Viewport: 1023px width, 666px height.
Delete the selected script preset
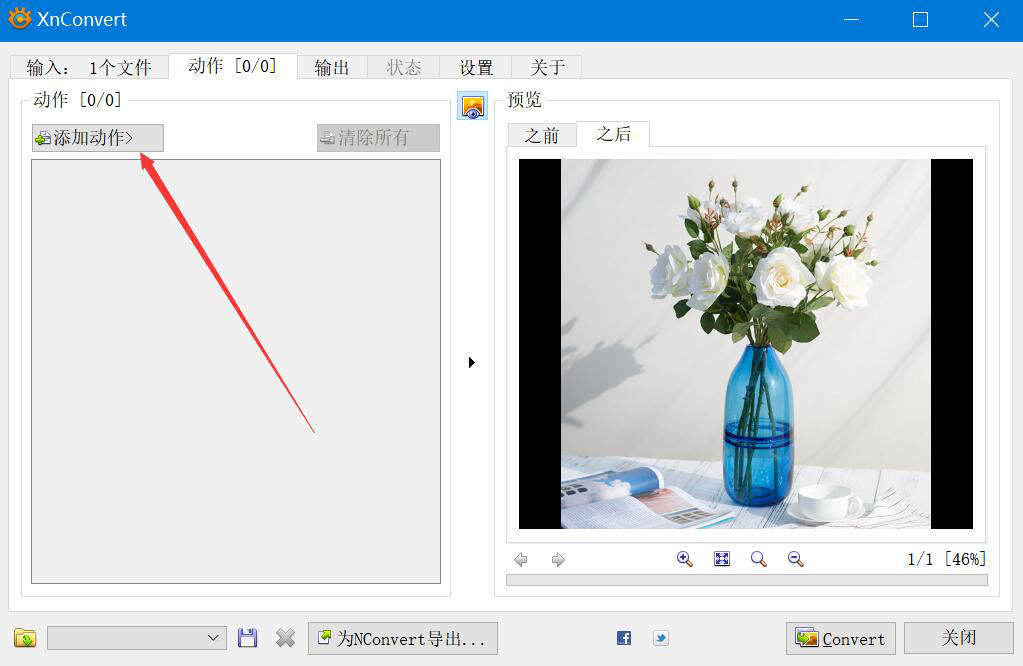pyautogui.click(x=285, y=637)
